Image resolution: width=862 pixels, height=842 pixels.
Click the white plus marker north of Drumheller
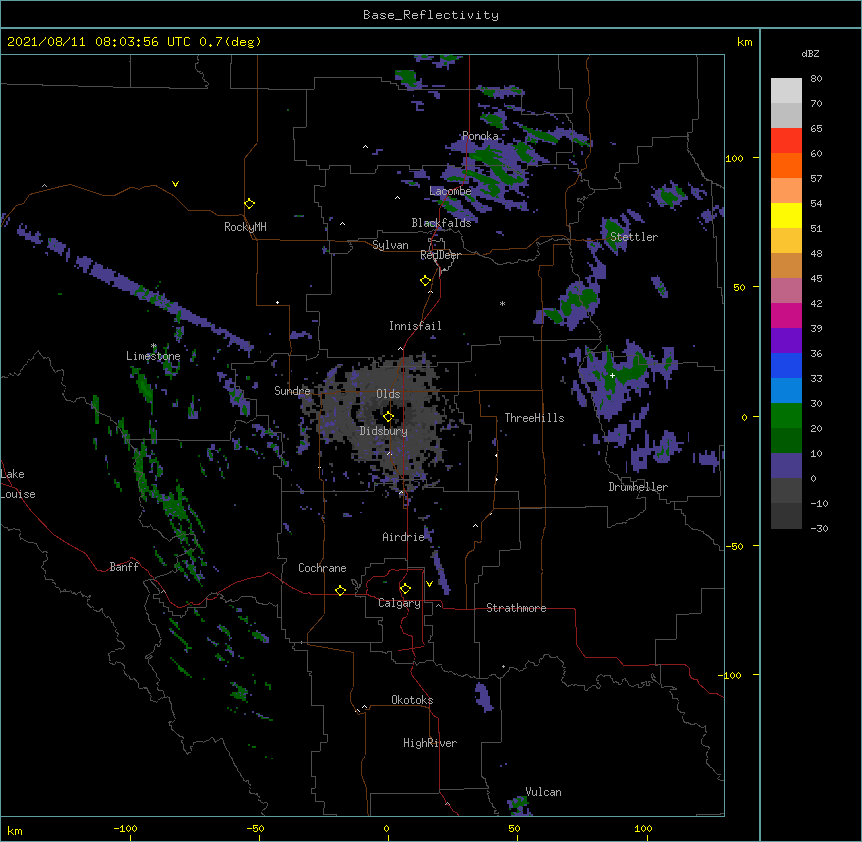click(612, 375)
